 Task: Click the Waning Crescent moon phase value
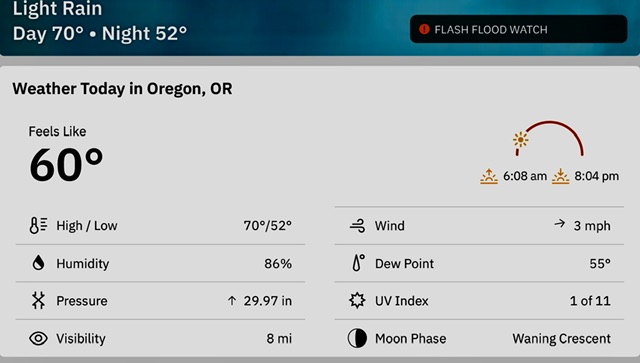pos(562,339)
